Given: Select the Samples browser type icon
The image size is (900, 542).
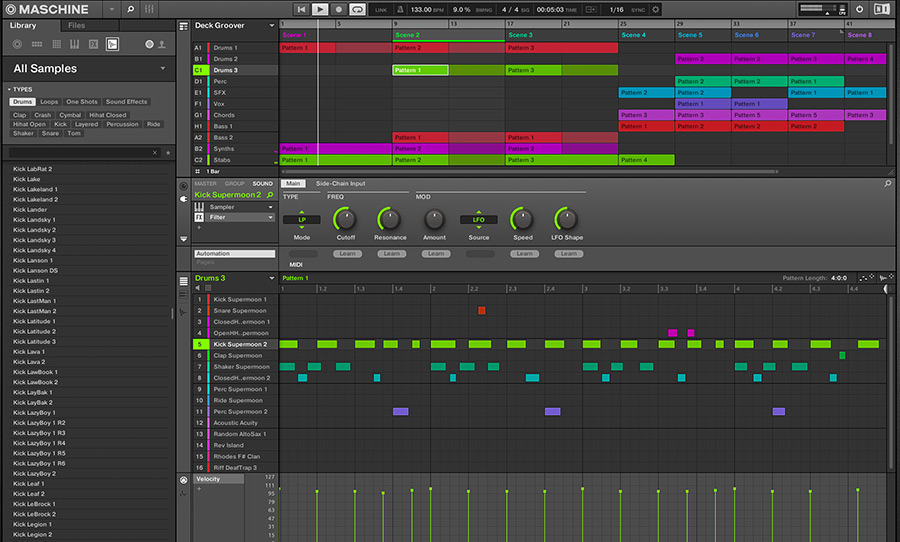Looking at the screenshot, I should pyautogui.click(x=112, y=44).
